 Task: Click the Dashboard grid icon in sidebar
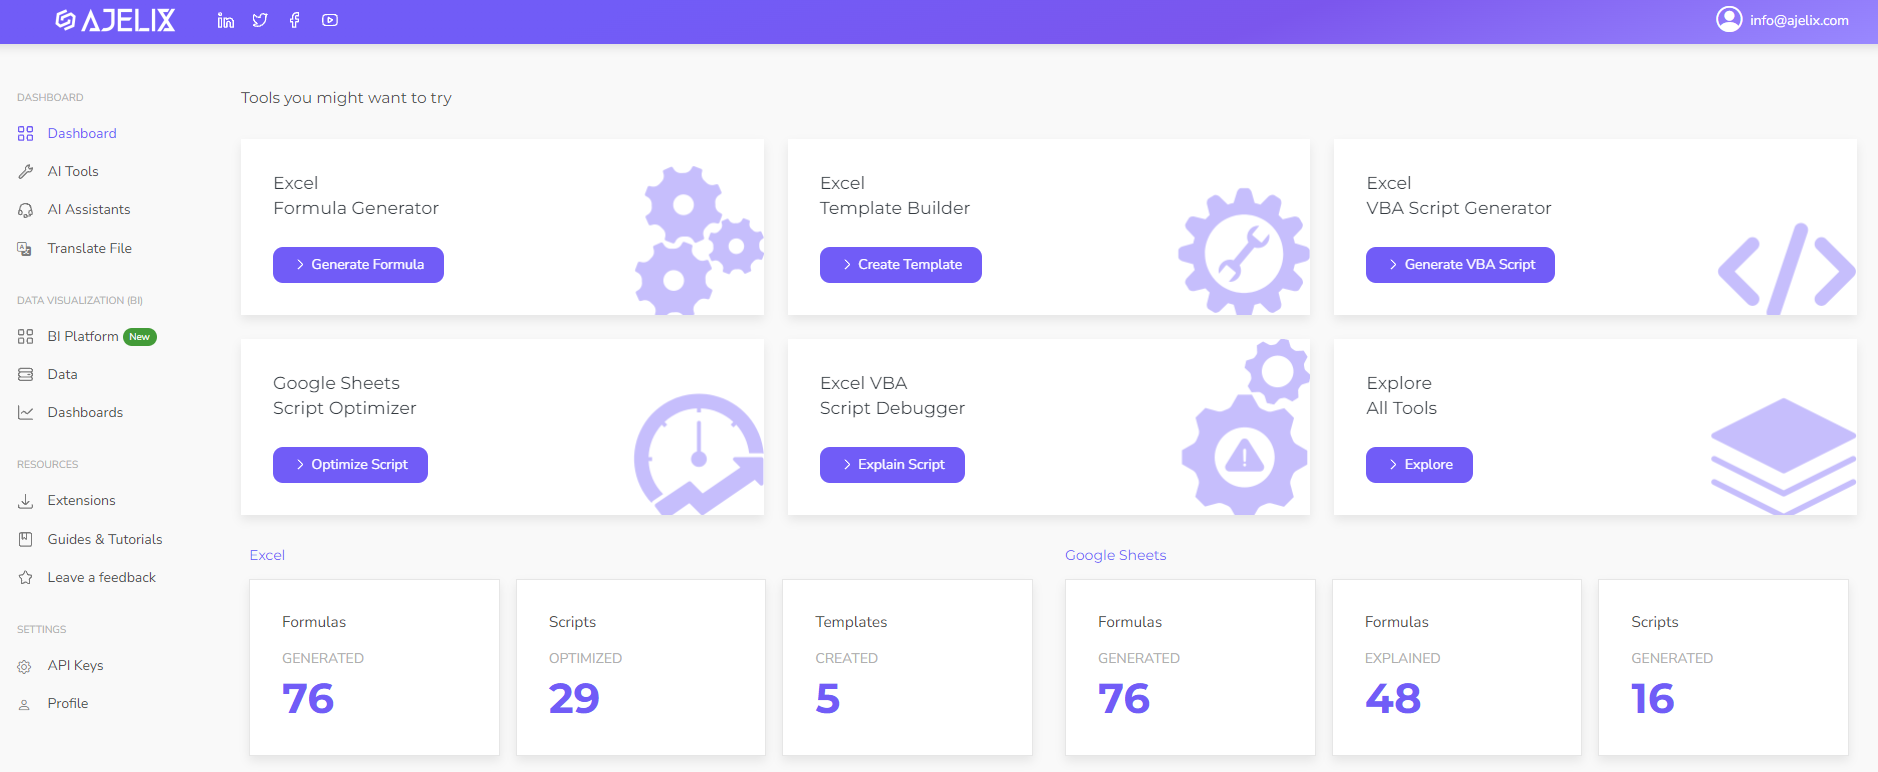pos(26,134)
